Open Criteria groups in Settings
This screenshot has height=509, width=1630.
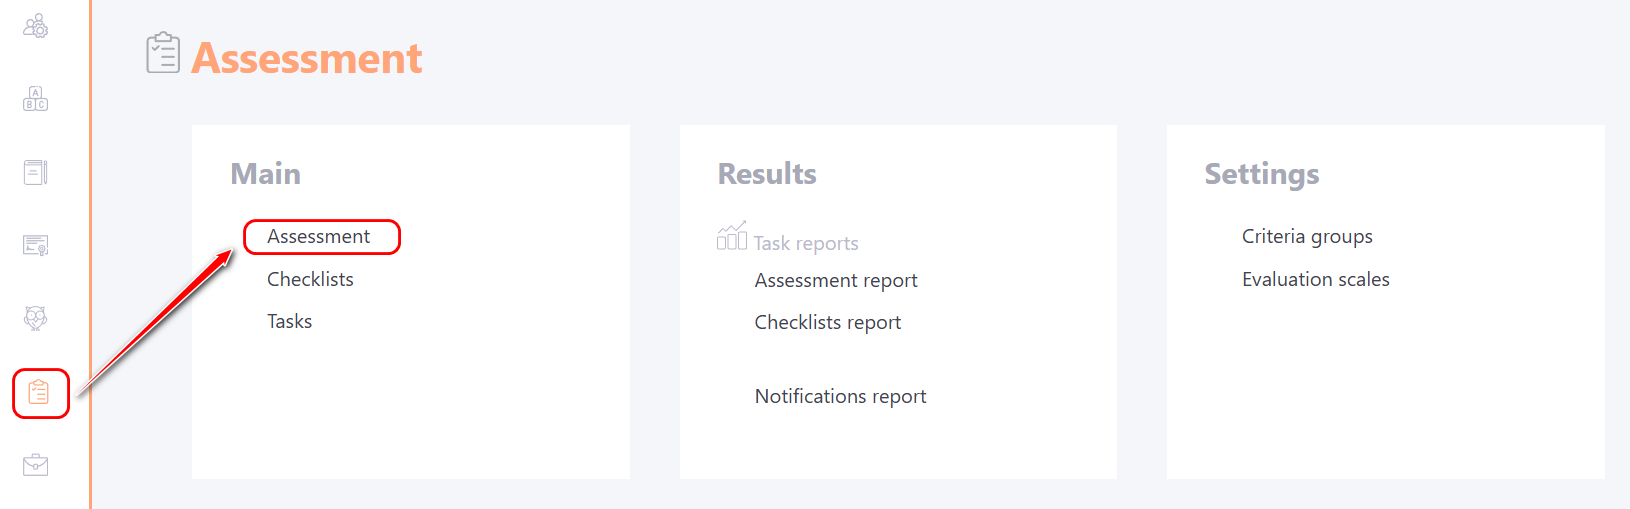(1307, 237)
